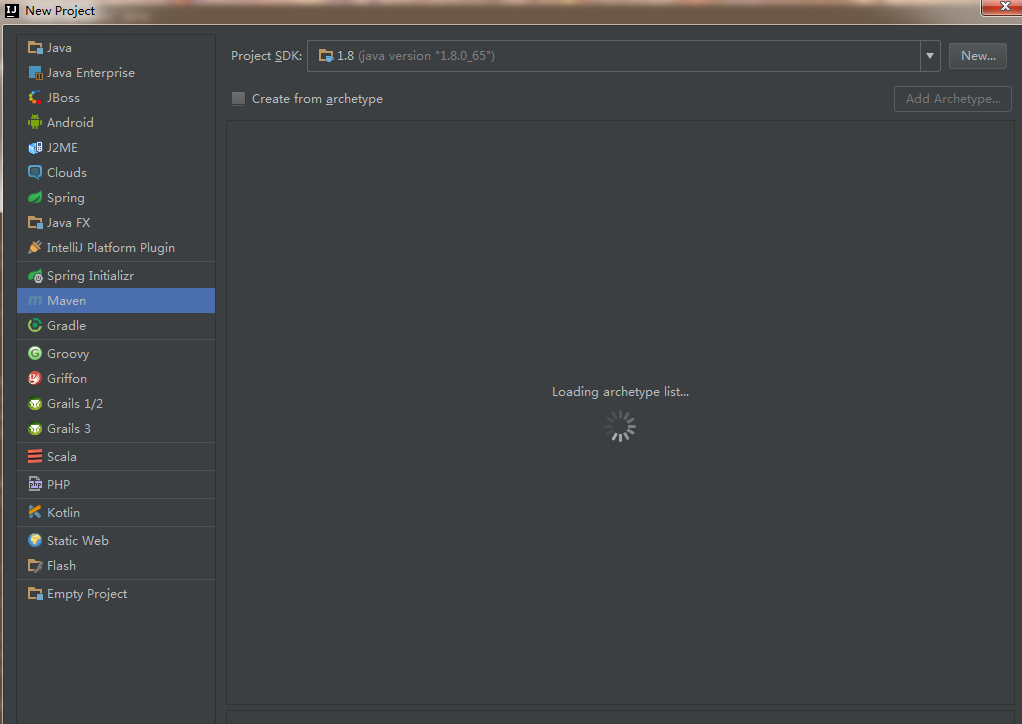Pick J2ME label from the list
Screen dimensions: 1022x724
pos(62,147)
